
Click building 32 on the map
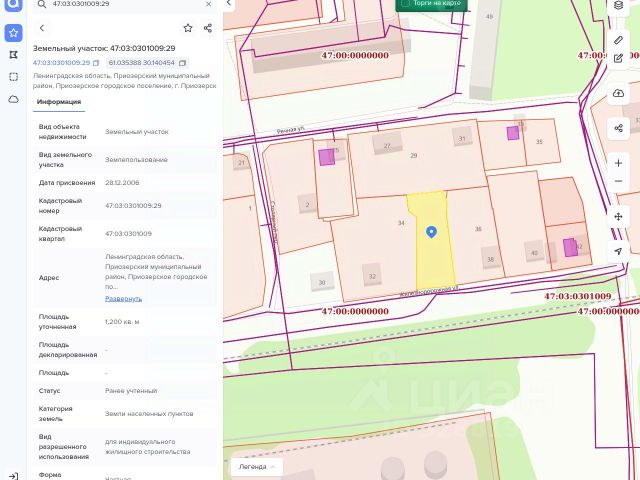372,275
